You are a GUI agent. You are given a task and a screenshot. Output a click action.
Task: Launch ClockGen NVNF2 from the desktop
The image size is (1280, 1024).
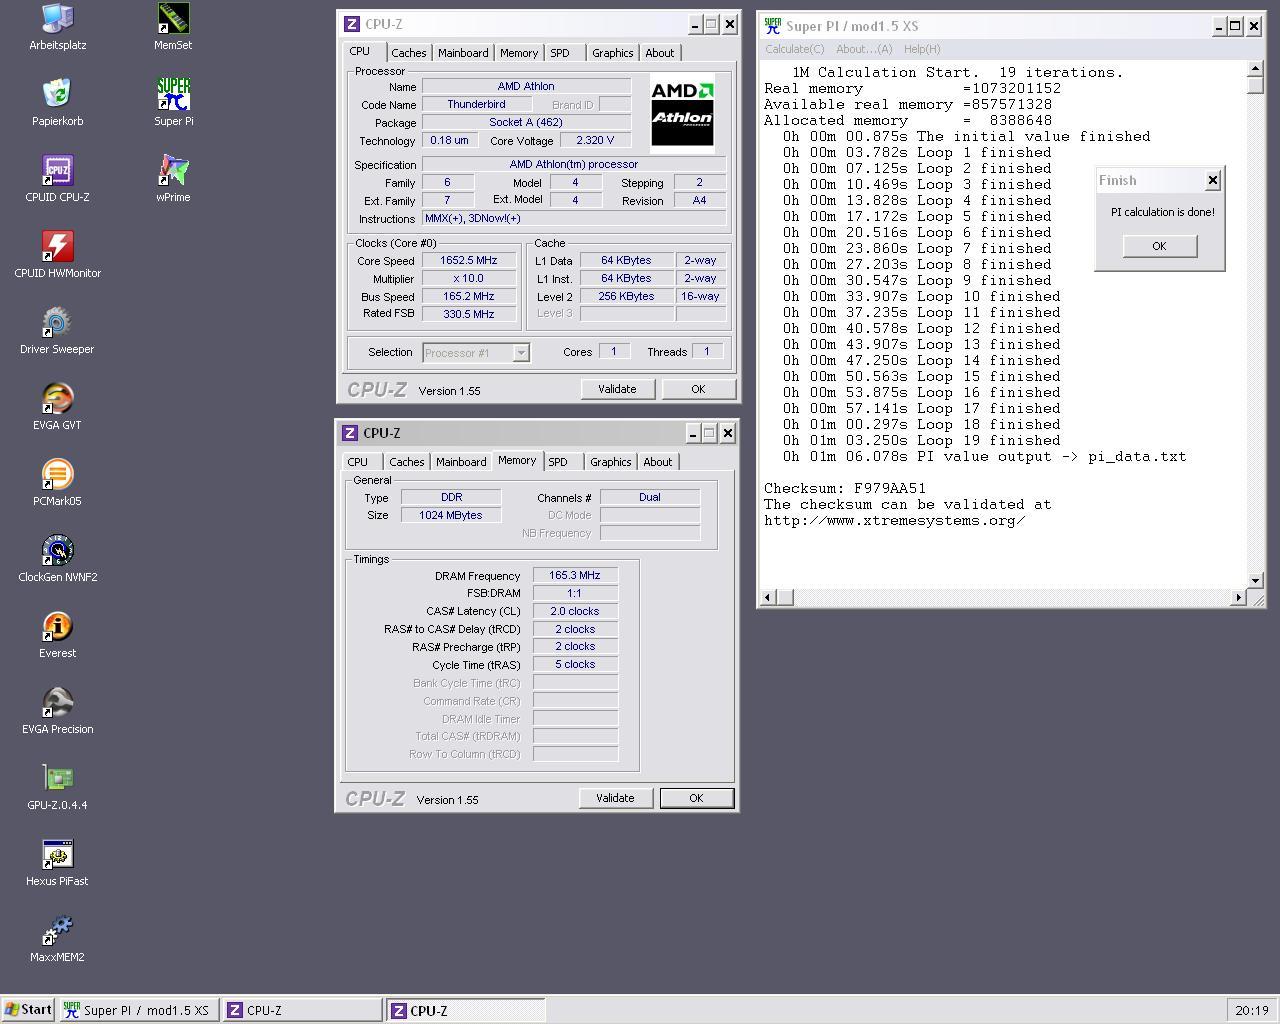pos(57,558)
